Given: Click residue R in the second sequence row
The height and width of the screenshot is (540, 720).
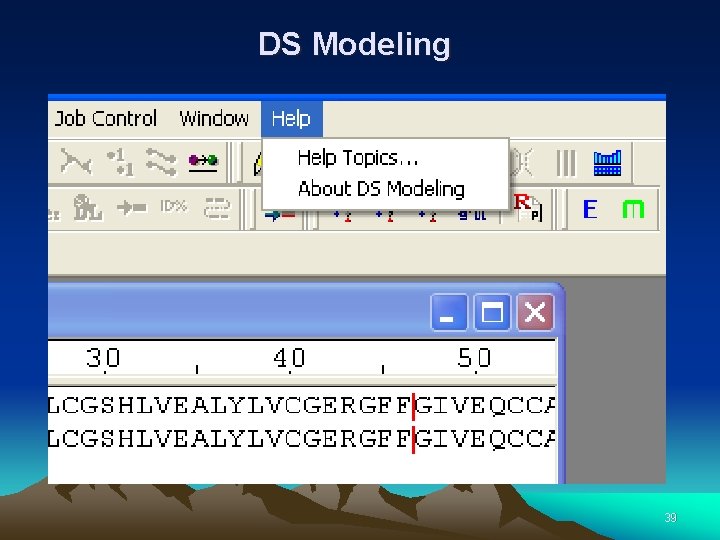Looking at the screenshot, I should coord(349,439).
